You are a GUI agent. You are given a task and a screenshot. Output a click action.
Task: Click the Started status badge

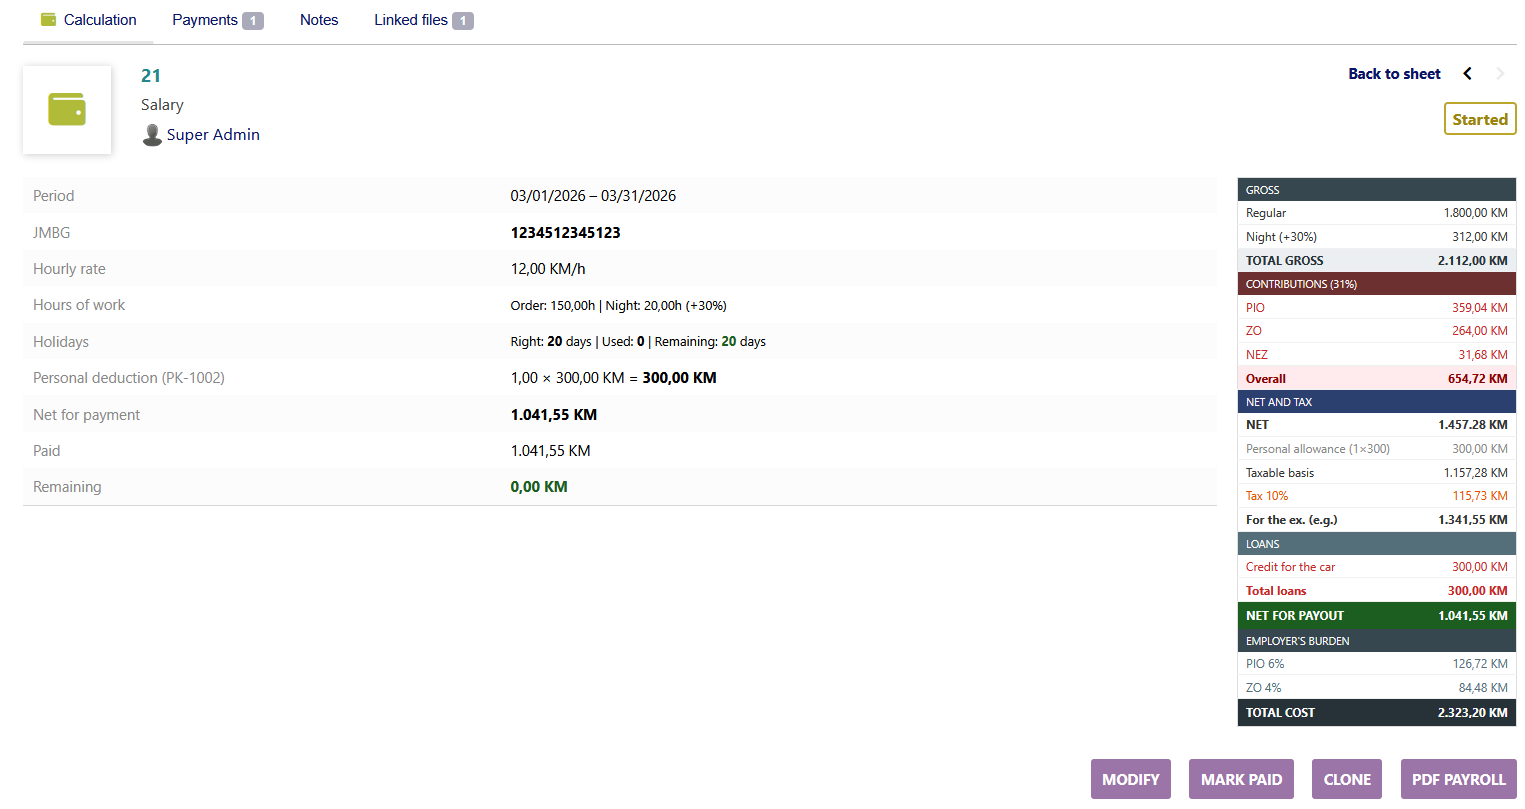click(1480, 119)
